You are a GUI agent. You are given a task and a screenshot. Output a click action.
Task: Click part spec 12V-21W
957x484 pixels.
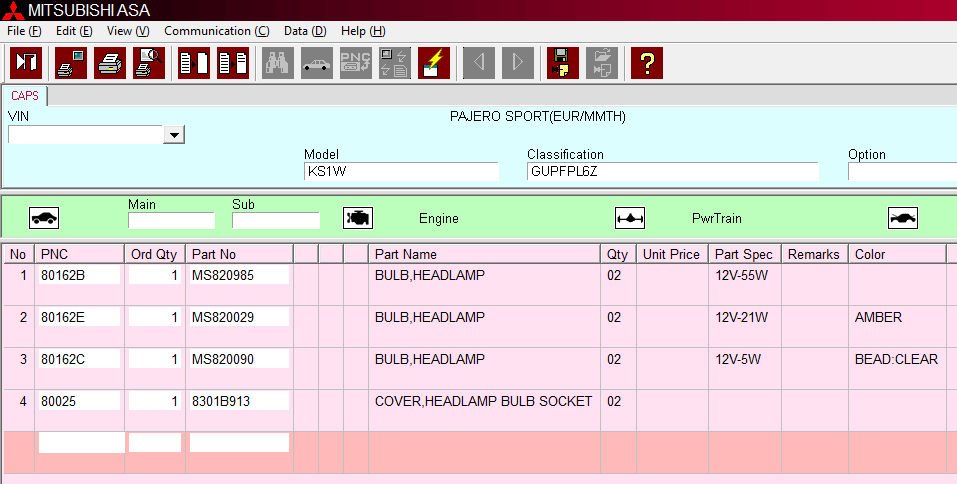742,317
